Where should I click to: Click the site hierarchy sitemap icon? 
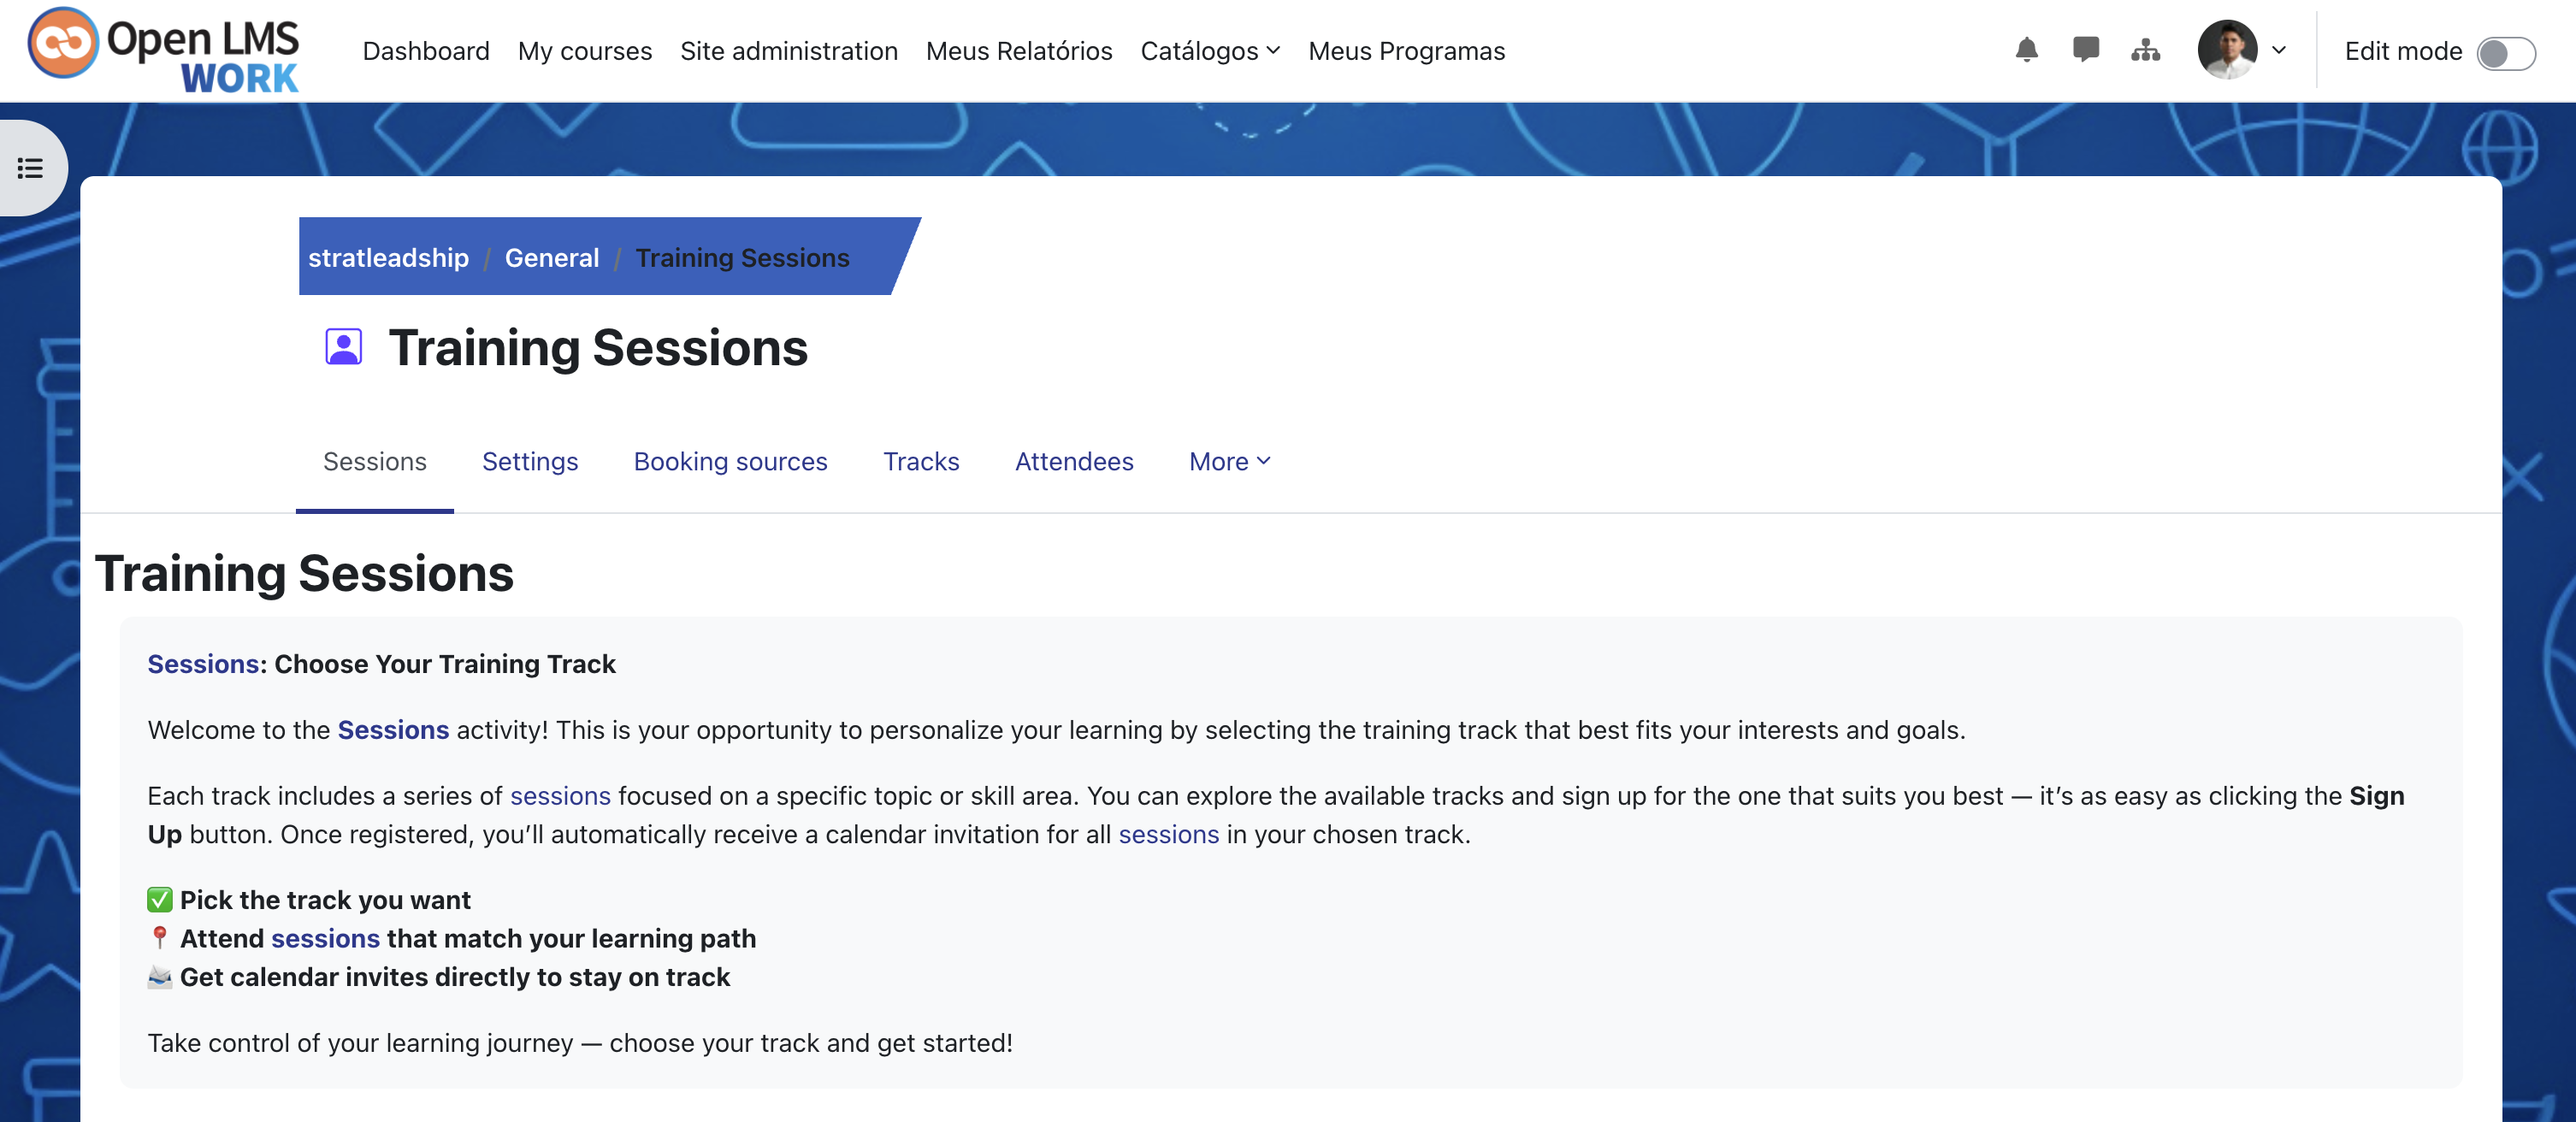2145,50
